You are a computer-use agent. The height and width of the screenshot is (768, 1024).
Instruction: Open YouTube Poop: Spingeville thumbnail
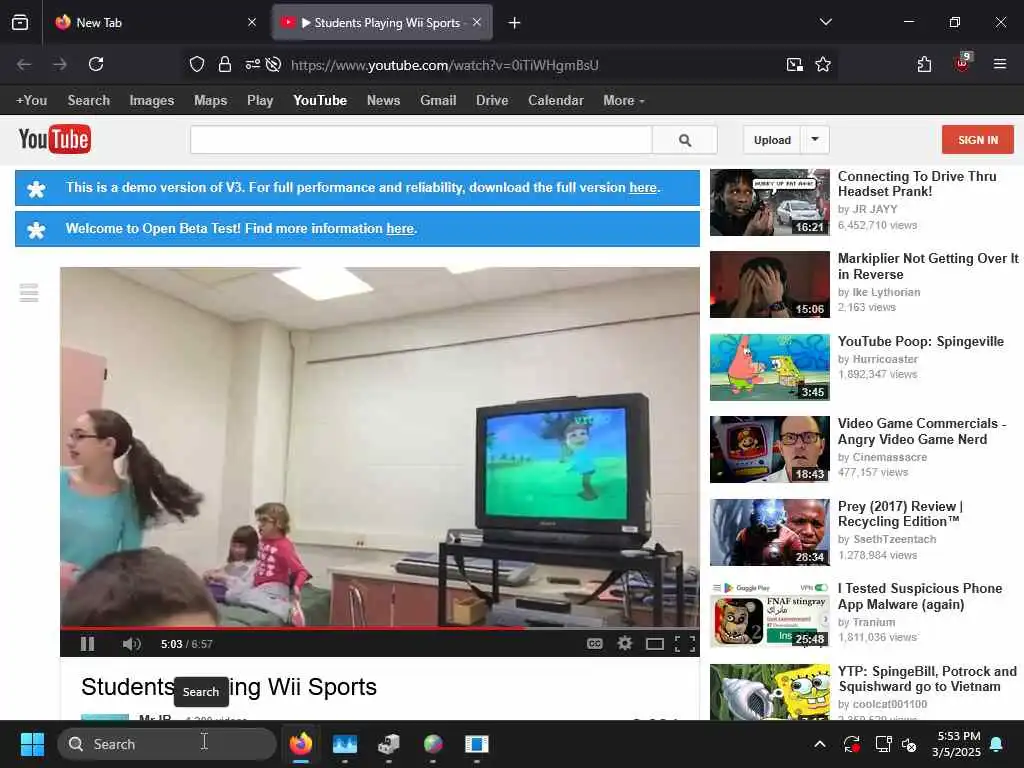coord(769,367)
